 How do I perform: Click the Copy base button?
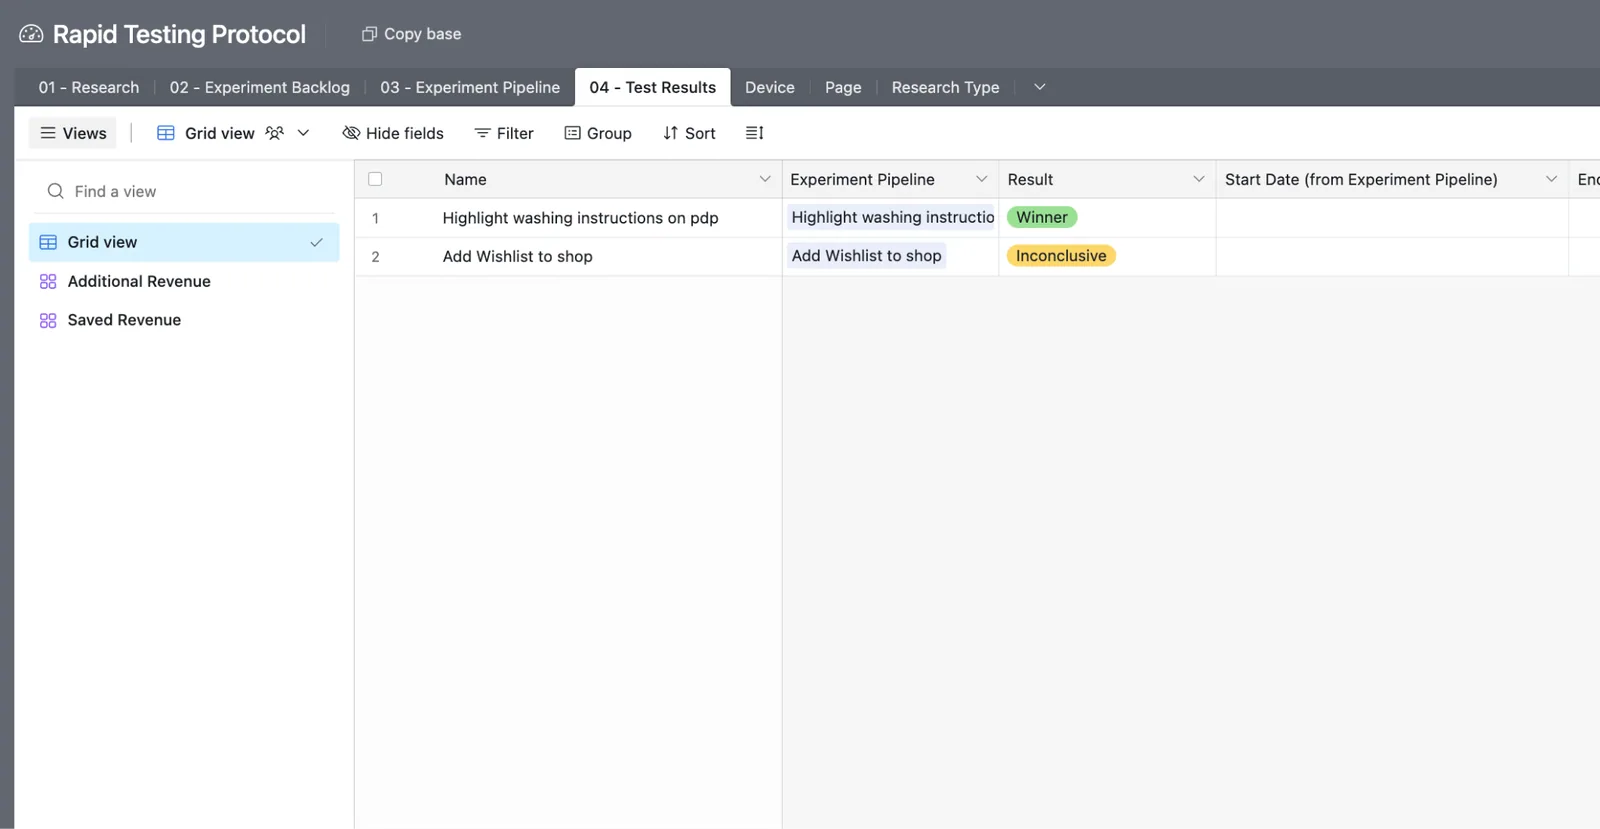pos(411,34)
